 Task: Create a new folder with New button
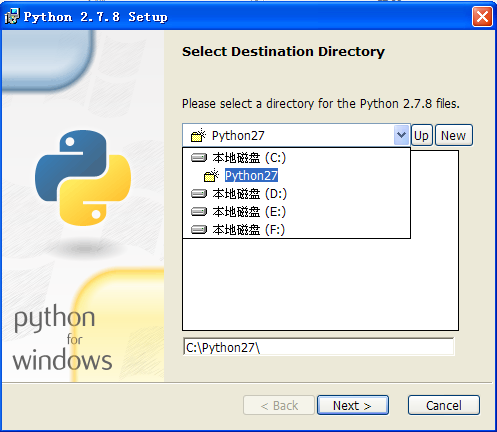coord(454,135)
